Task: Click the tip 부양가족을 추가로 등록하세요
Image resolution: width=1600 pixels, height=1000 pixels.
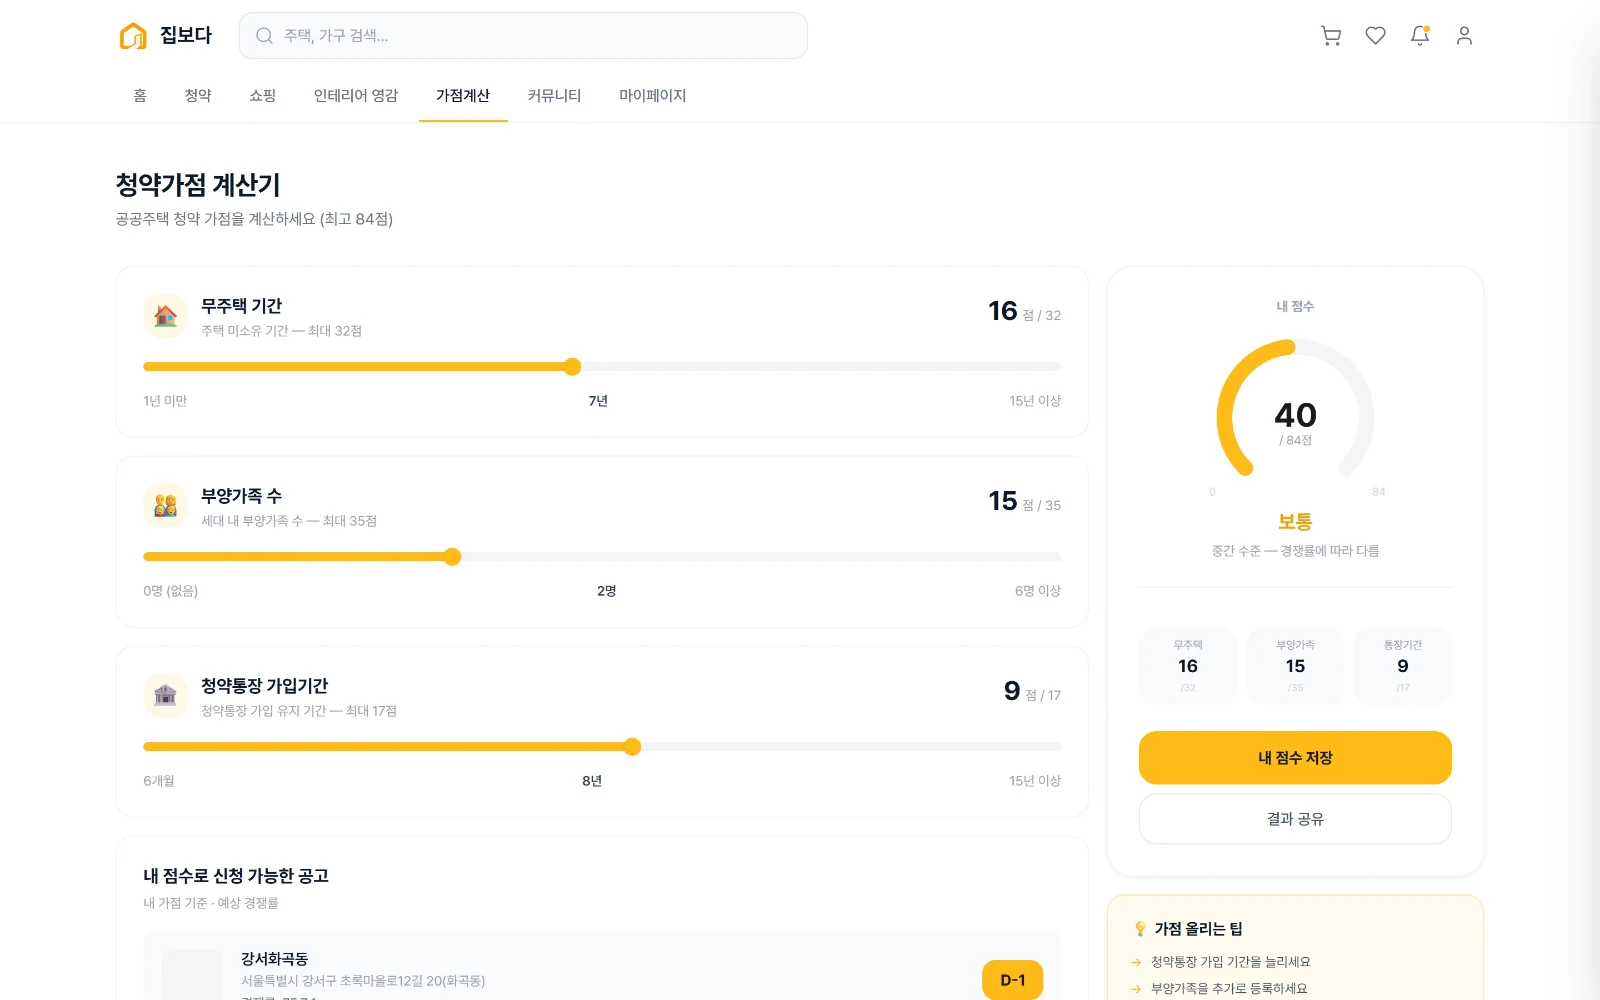Action: coord(1229,989)
